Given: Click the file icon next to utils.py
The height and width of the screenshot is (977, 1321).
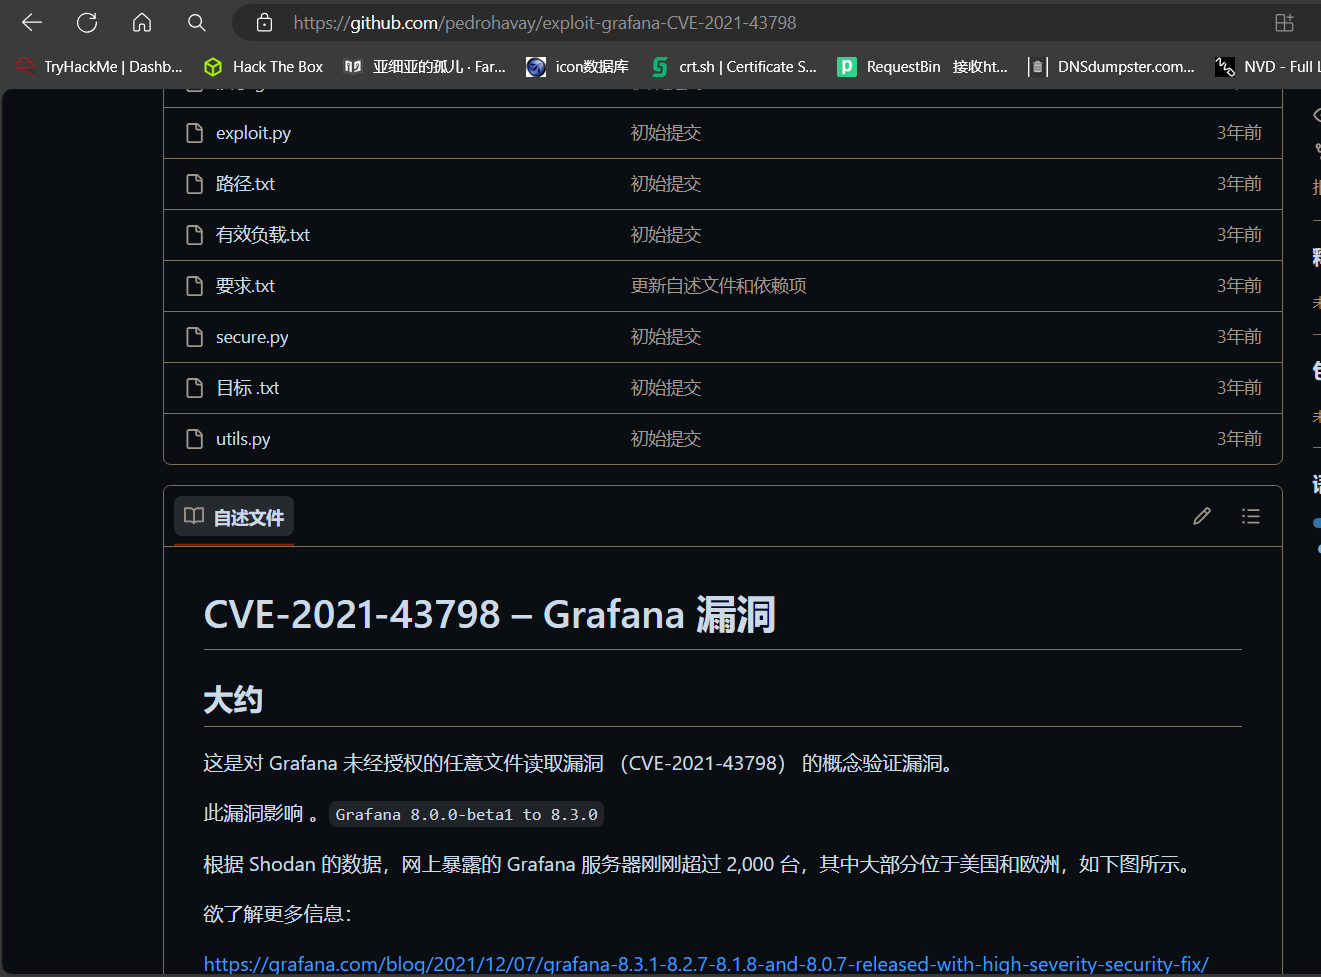Looking at the screenshot, I should (x=195, y=439).
